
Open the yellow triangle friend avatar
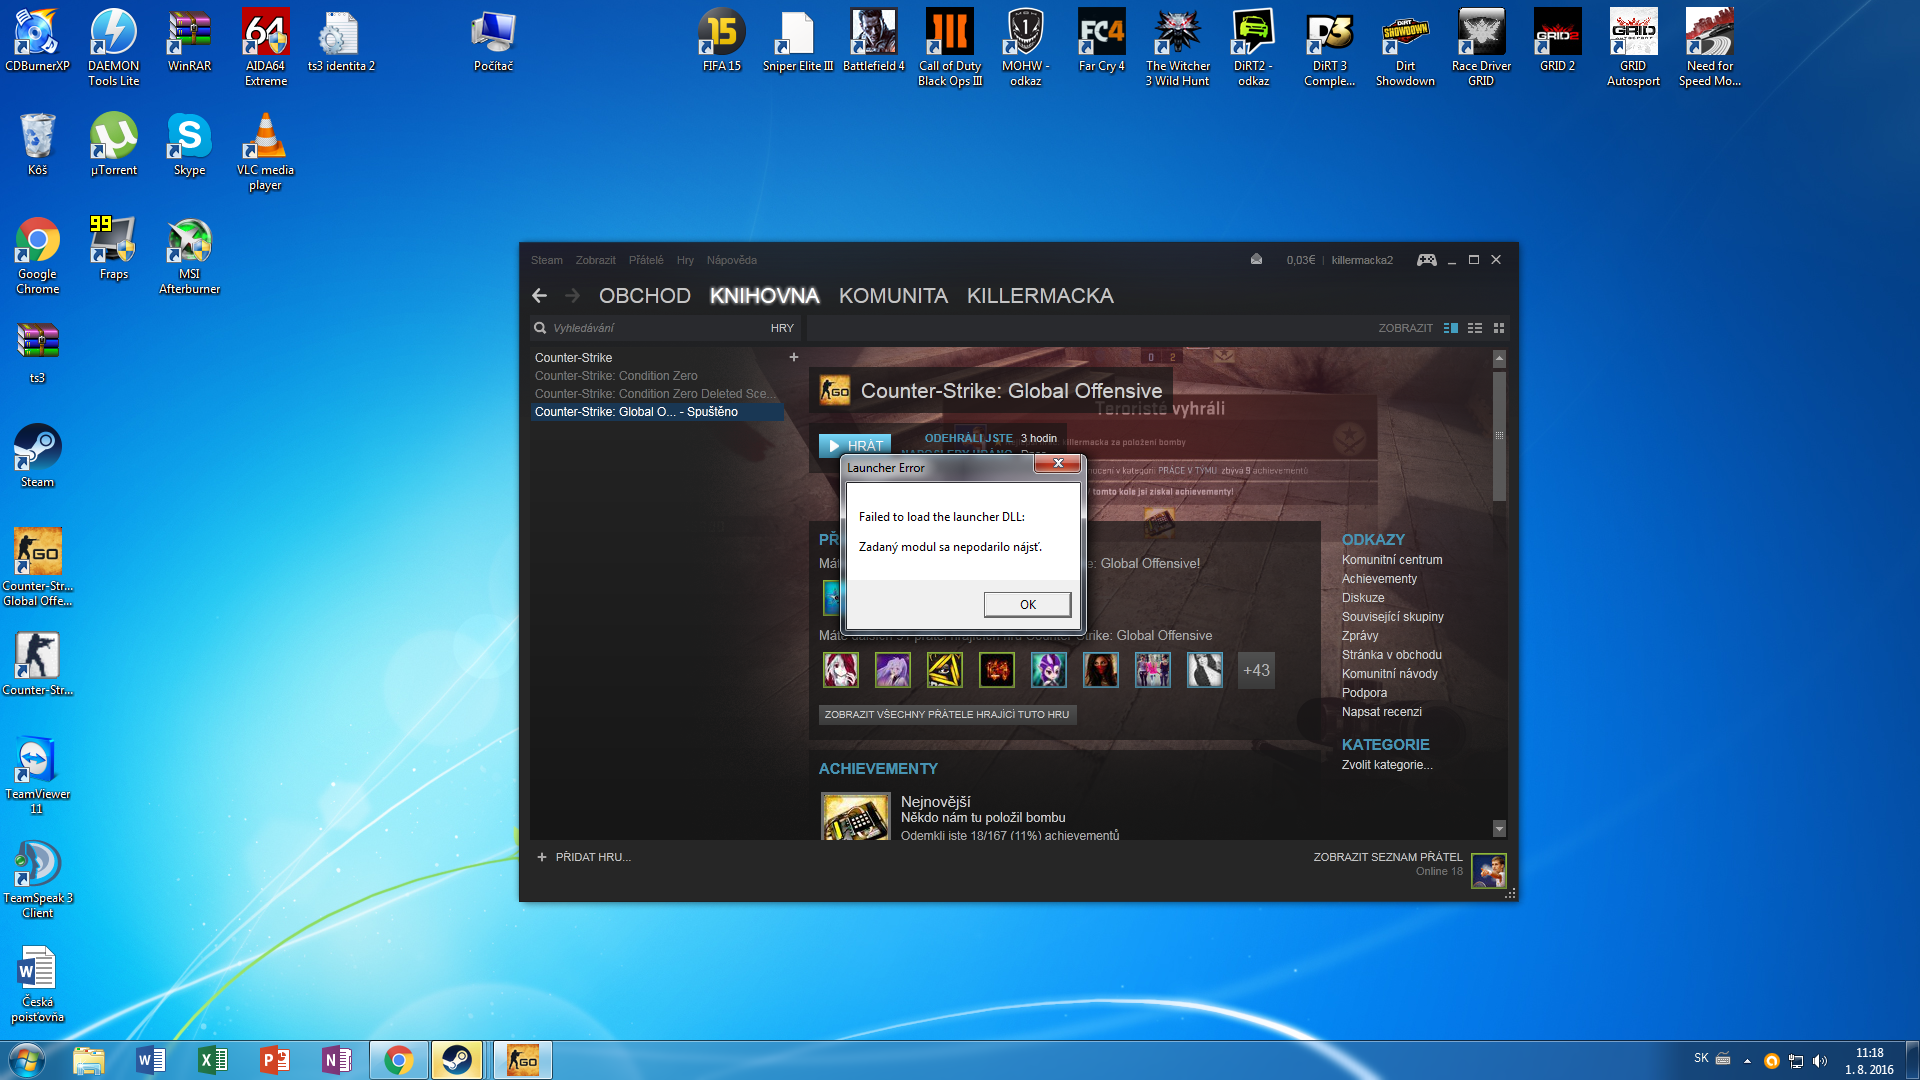point(945,670)
